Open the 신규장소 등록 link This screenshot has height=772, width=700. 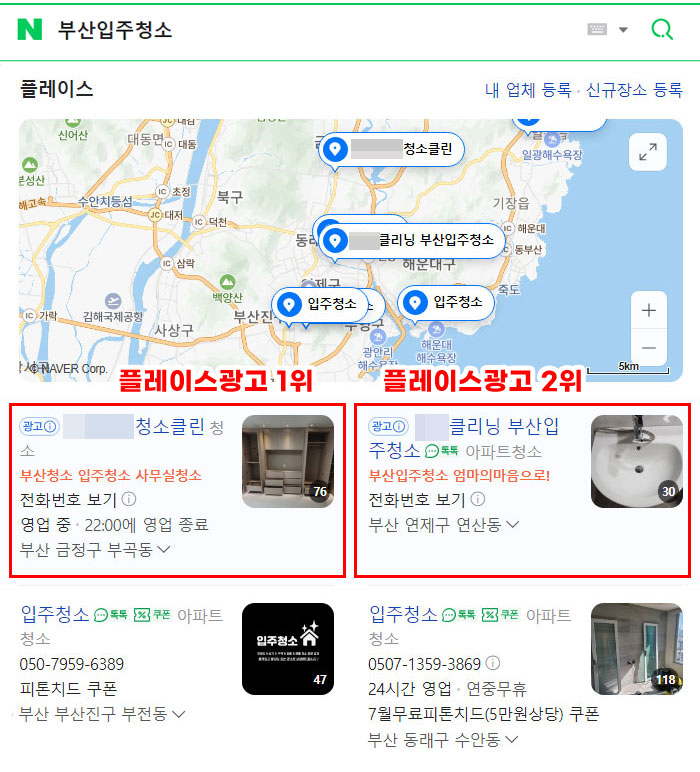(x=634, y=90)
